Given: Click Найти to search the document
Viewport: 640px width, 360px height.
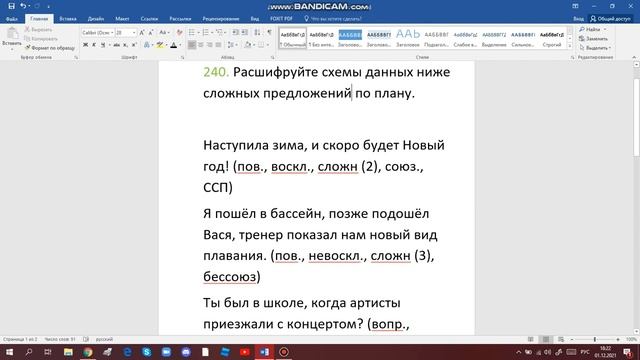Looking at the screenshot, I should tap(593, 29).
